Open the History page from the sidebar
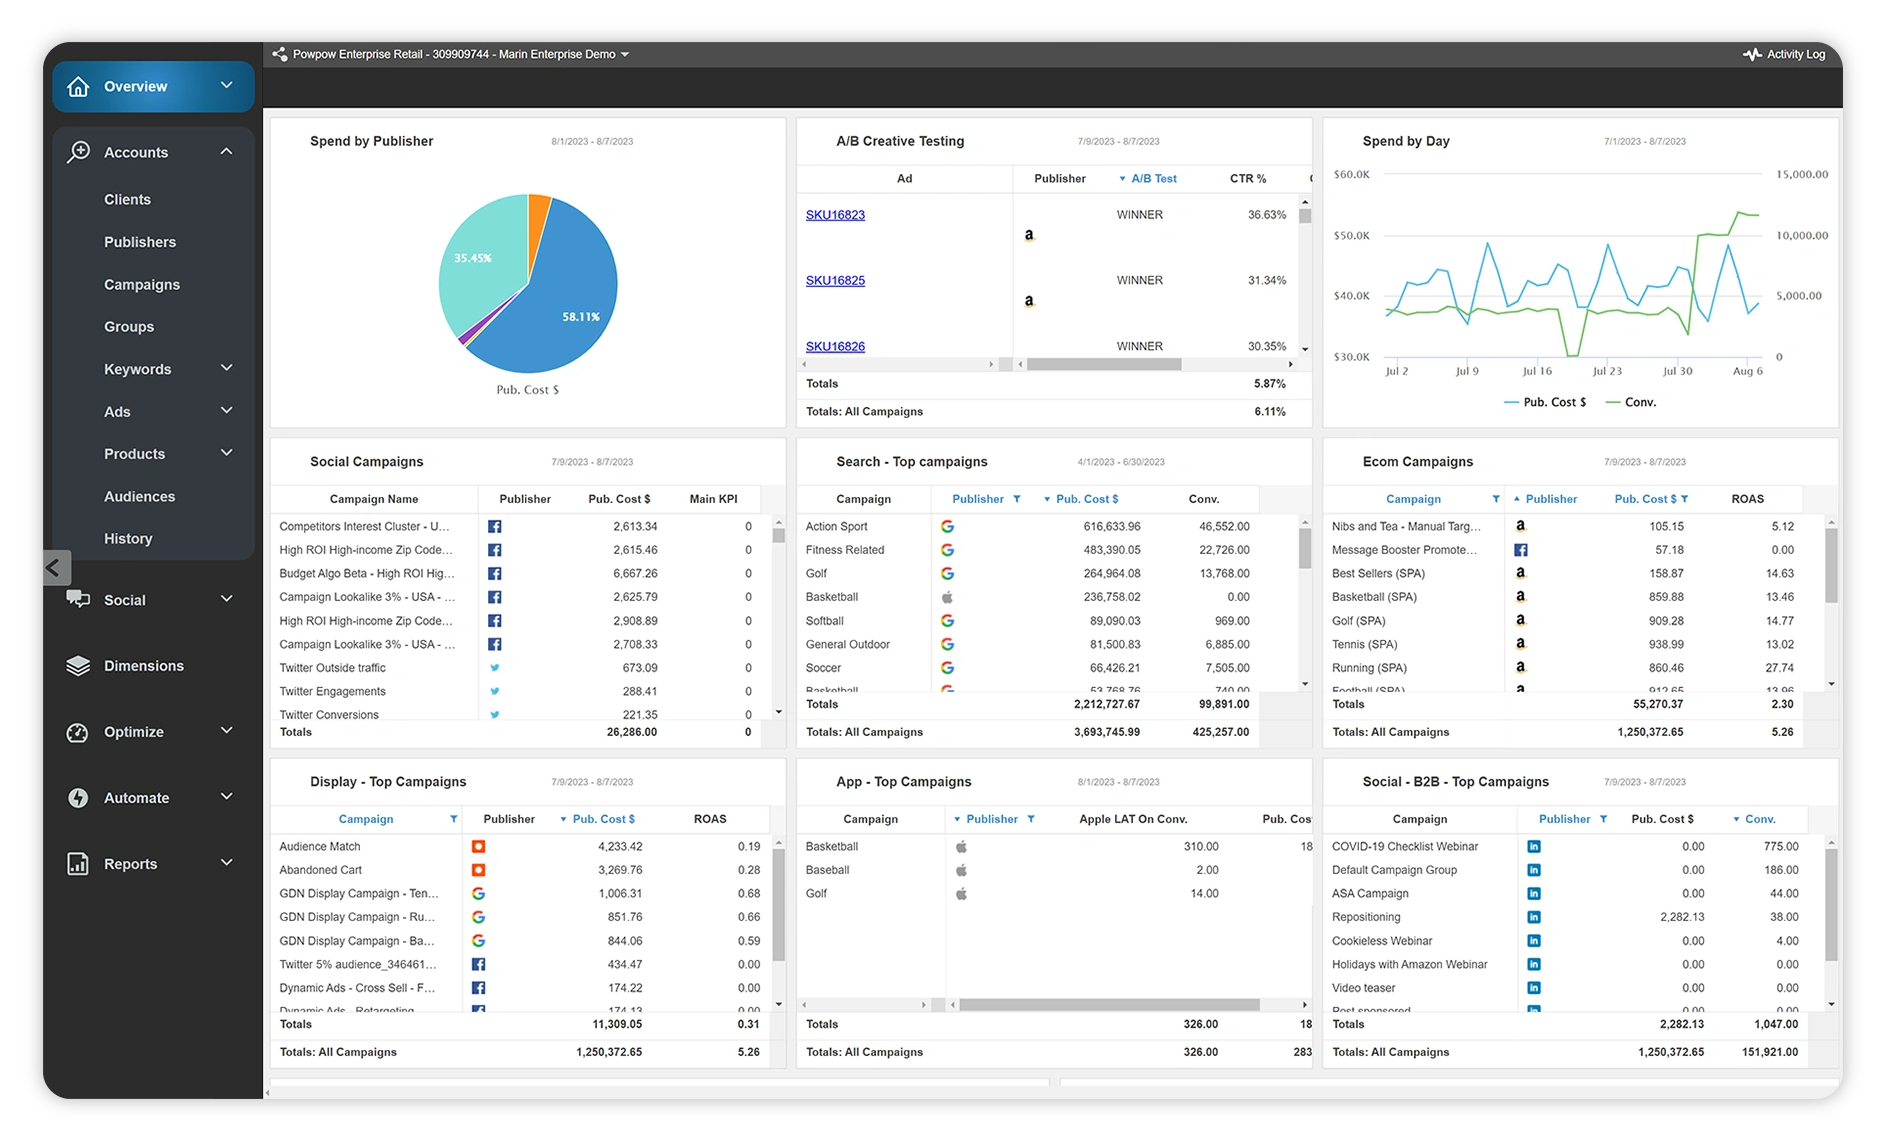This screenshot has height=1141, width=1886. point(128,538)
